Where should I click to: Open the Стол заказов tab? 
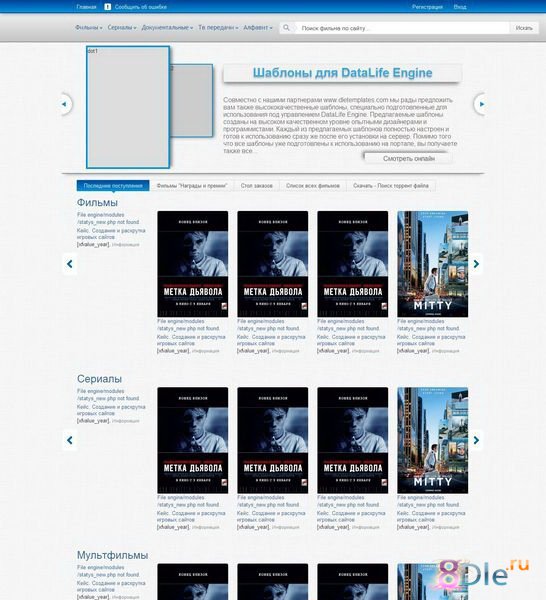257,186
